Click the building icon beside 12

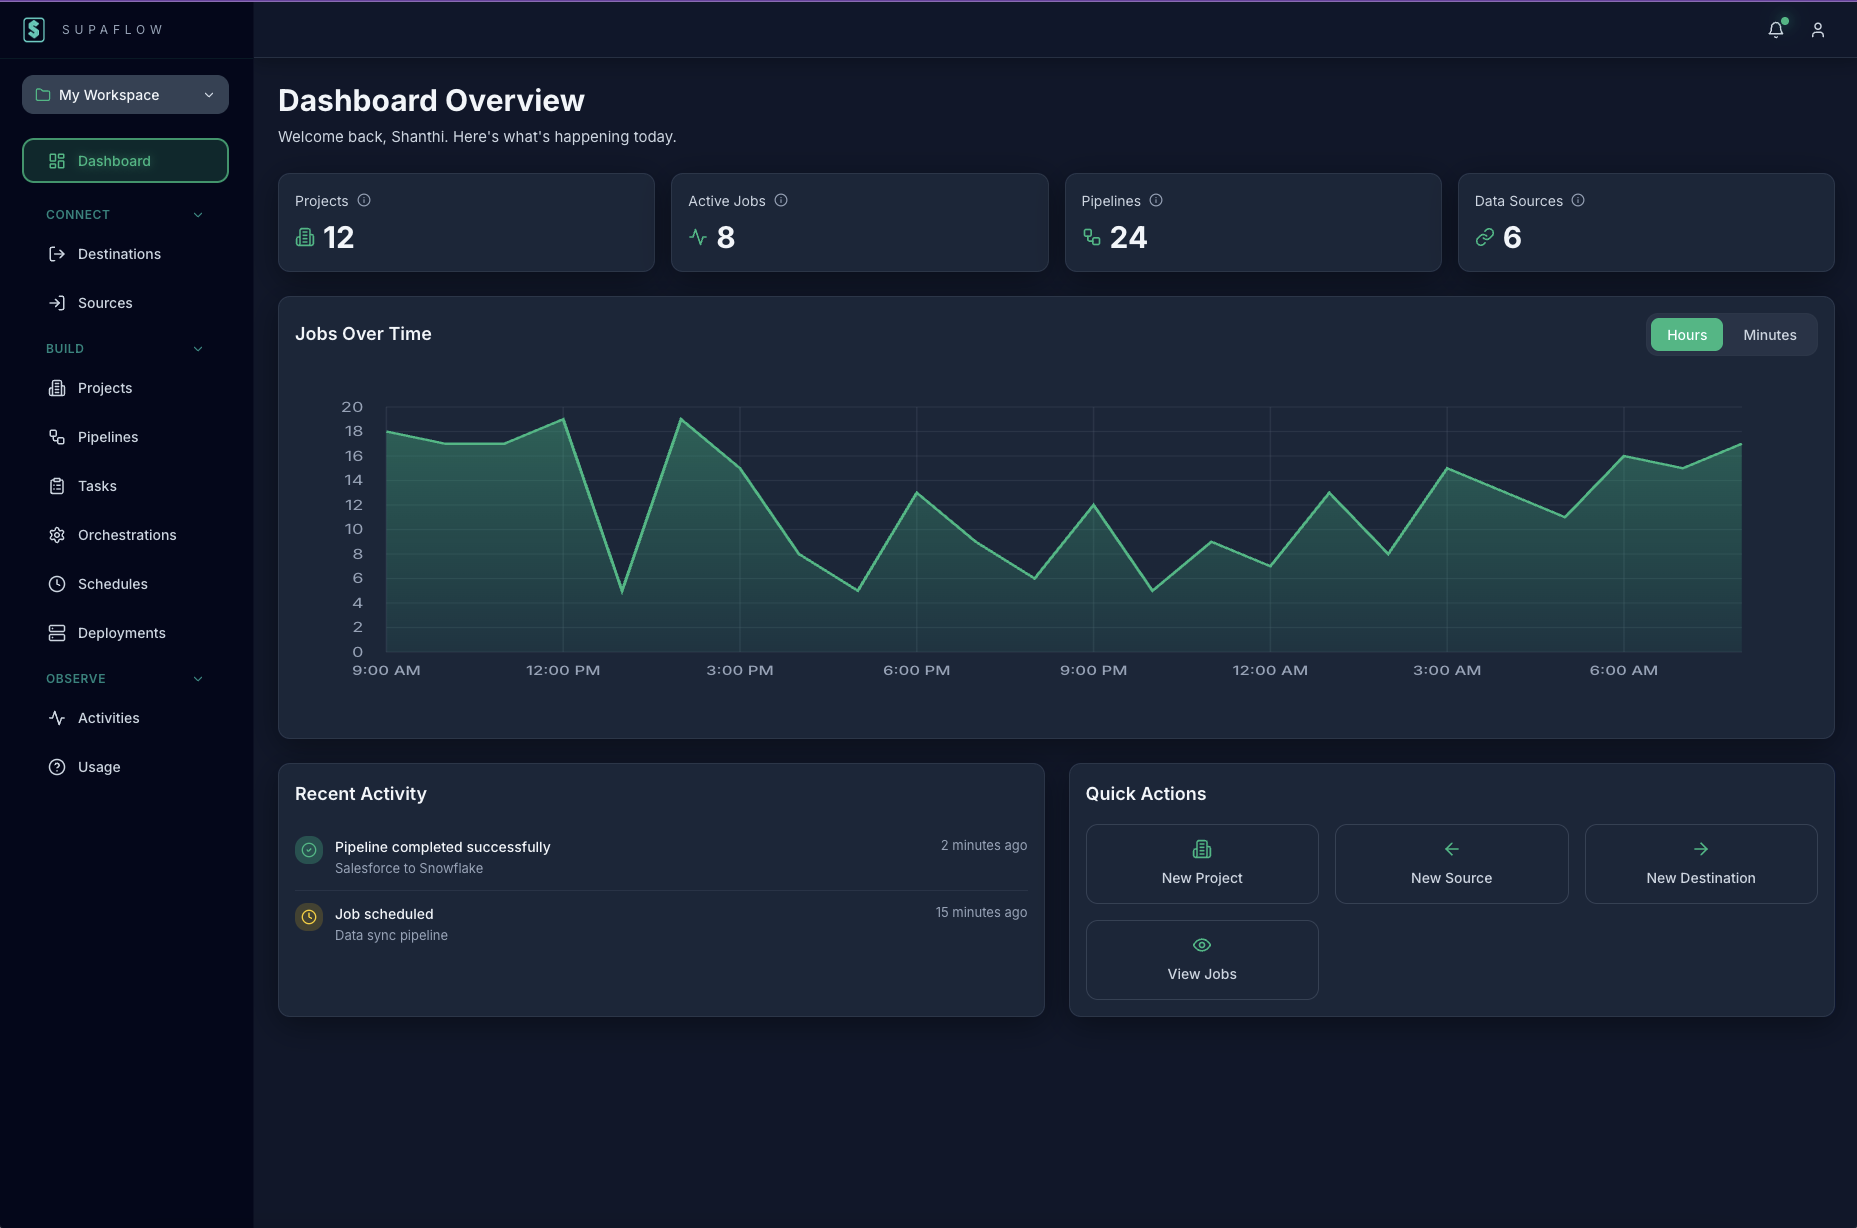tap(305, 237)
